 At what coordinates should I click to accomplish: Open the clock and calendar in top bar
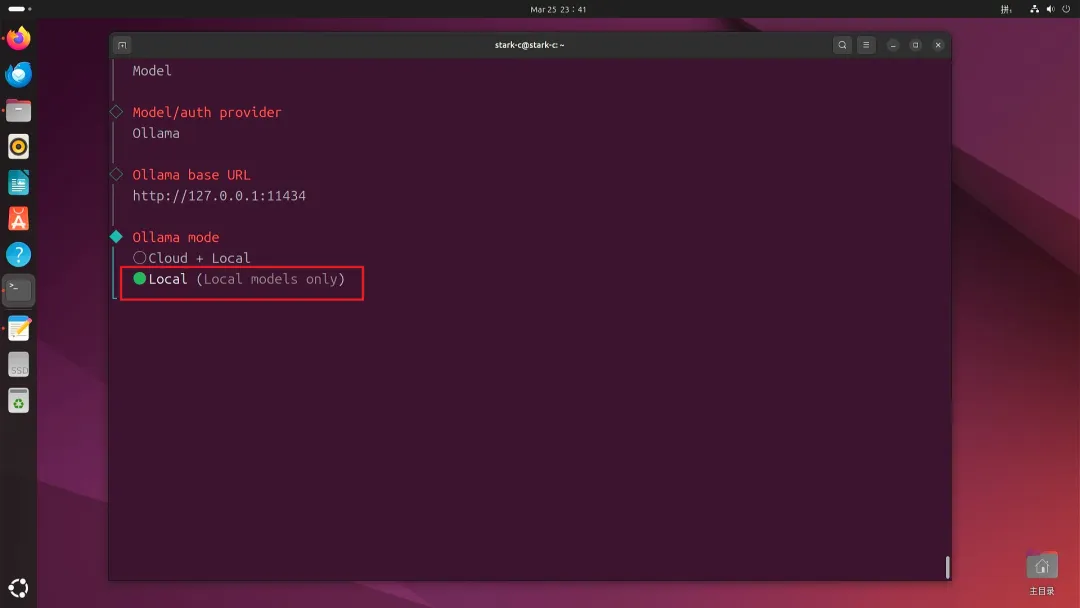coord(558,9)
